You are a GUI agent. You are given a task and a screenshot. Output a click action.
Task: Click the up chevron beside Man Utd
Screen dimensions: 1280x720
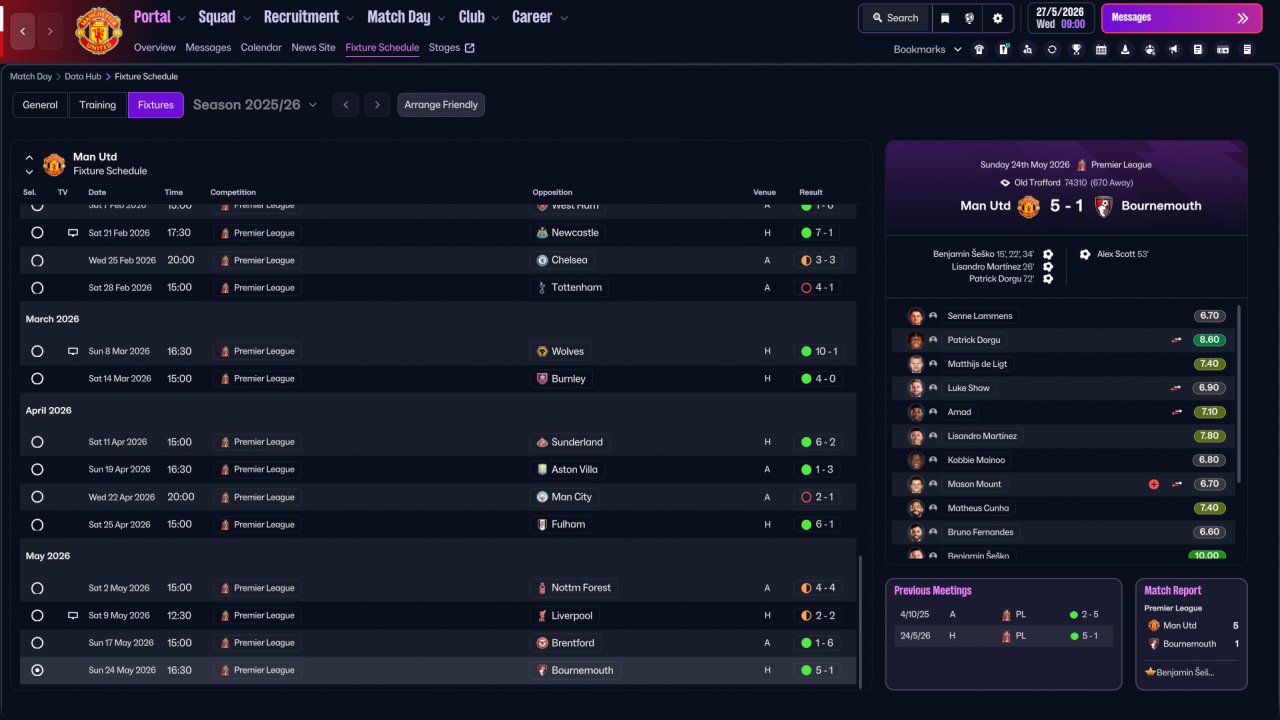(x=29, y=158)
